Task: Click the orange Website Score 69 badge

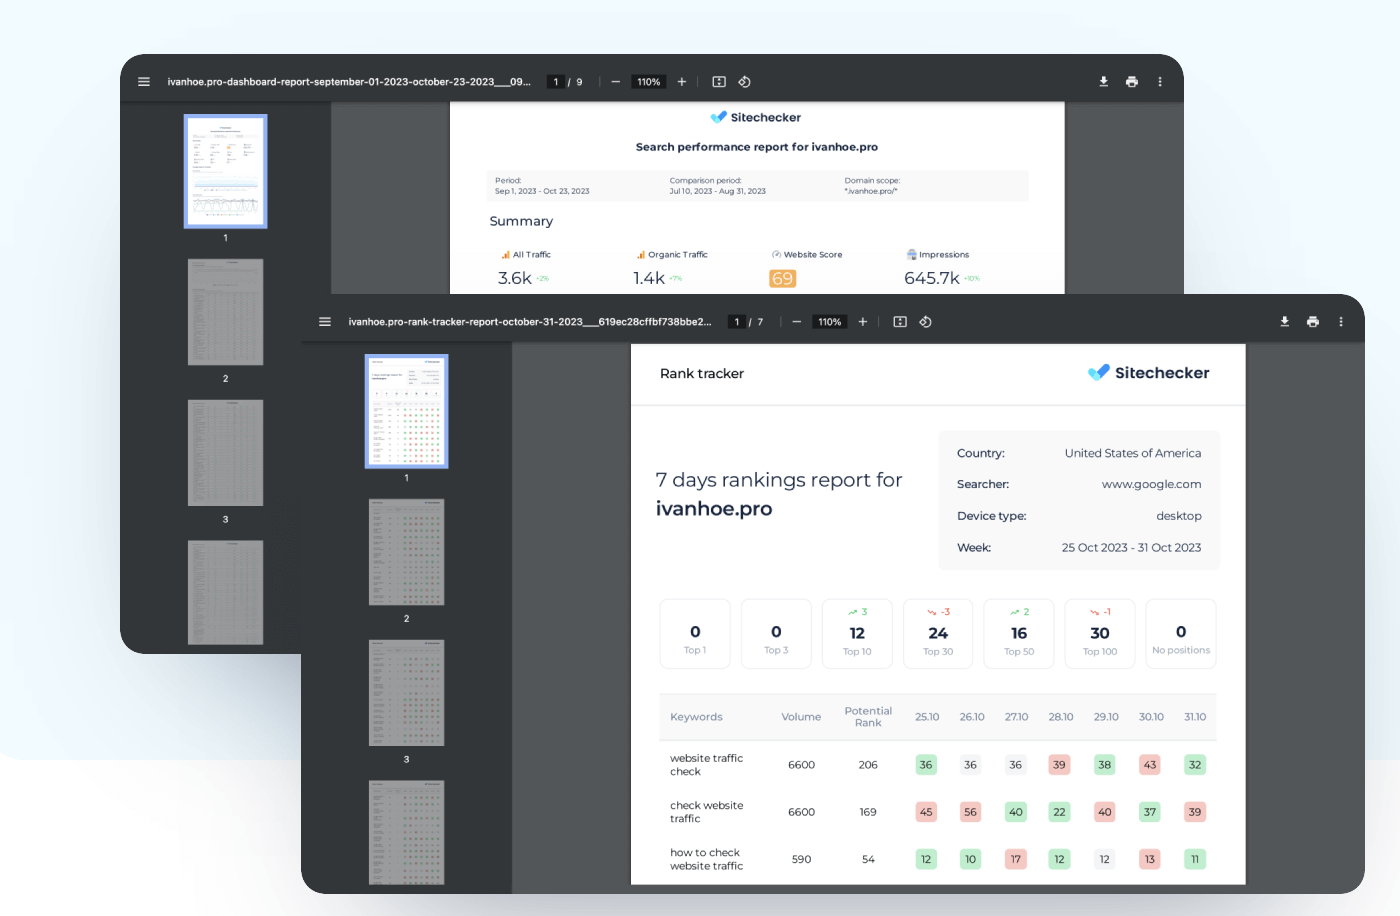Action: [783, 279]
